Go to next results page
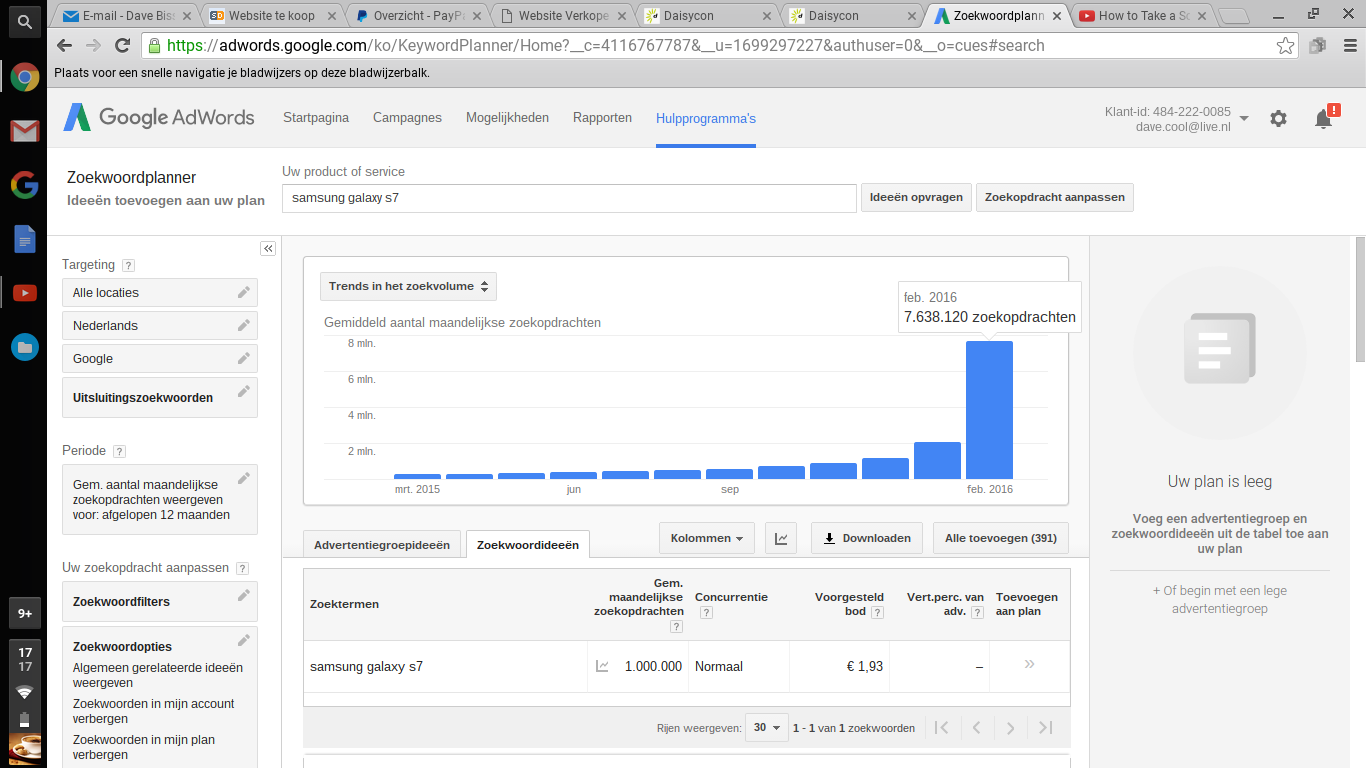Screen dimensions: 1366x768 pyautogui.click(x=1011, y=728)
